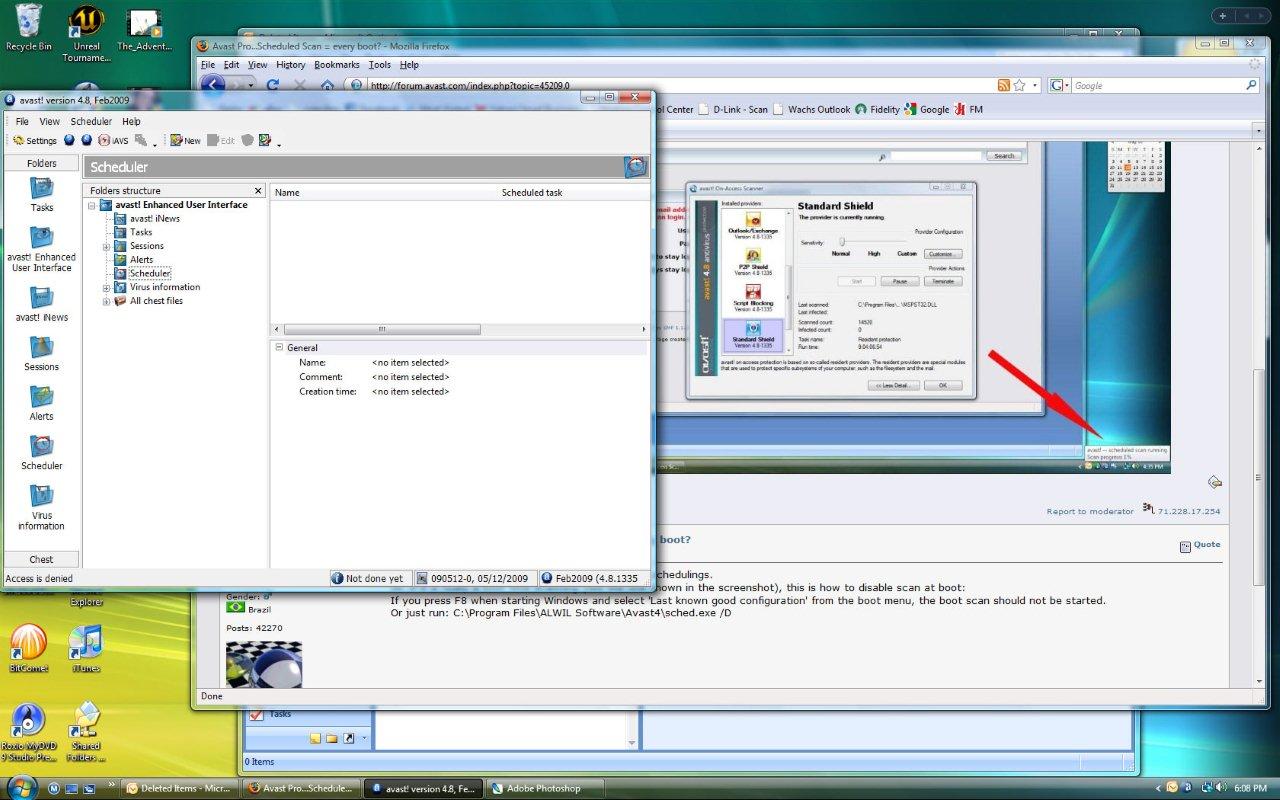The image size is (1280, 800).
Task: Open the Help menu in avast!
Action: [131, 121]
